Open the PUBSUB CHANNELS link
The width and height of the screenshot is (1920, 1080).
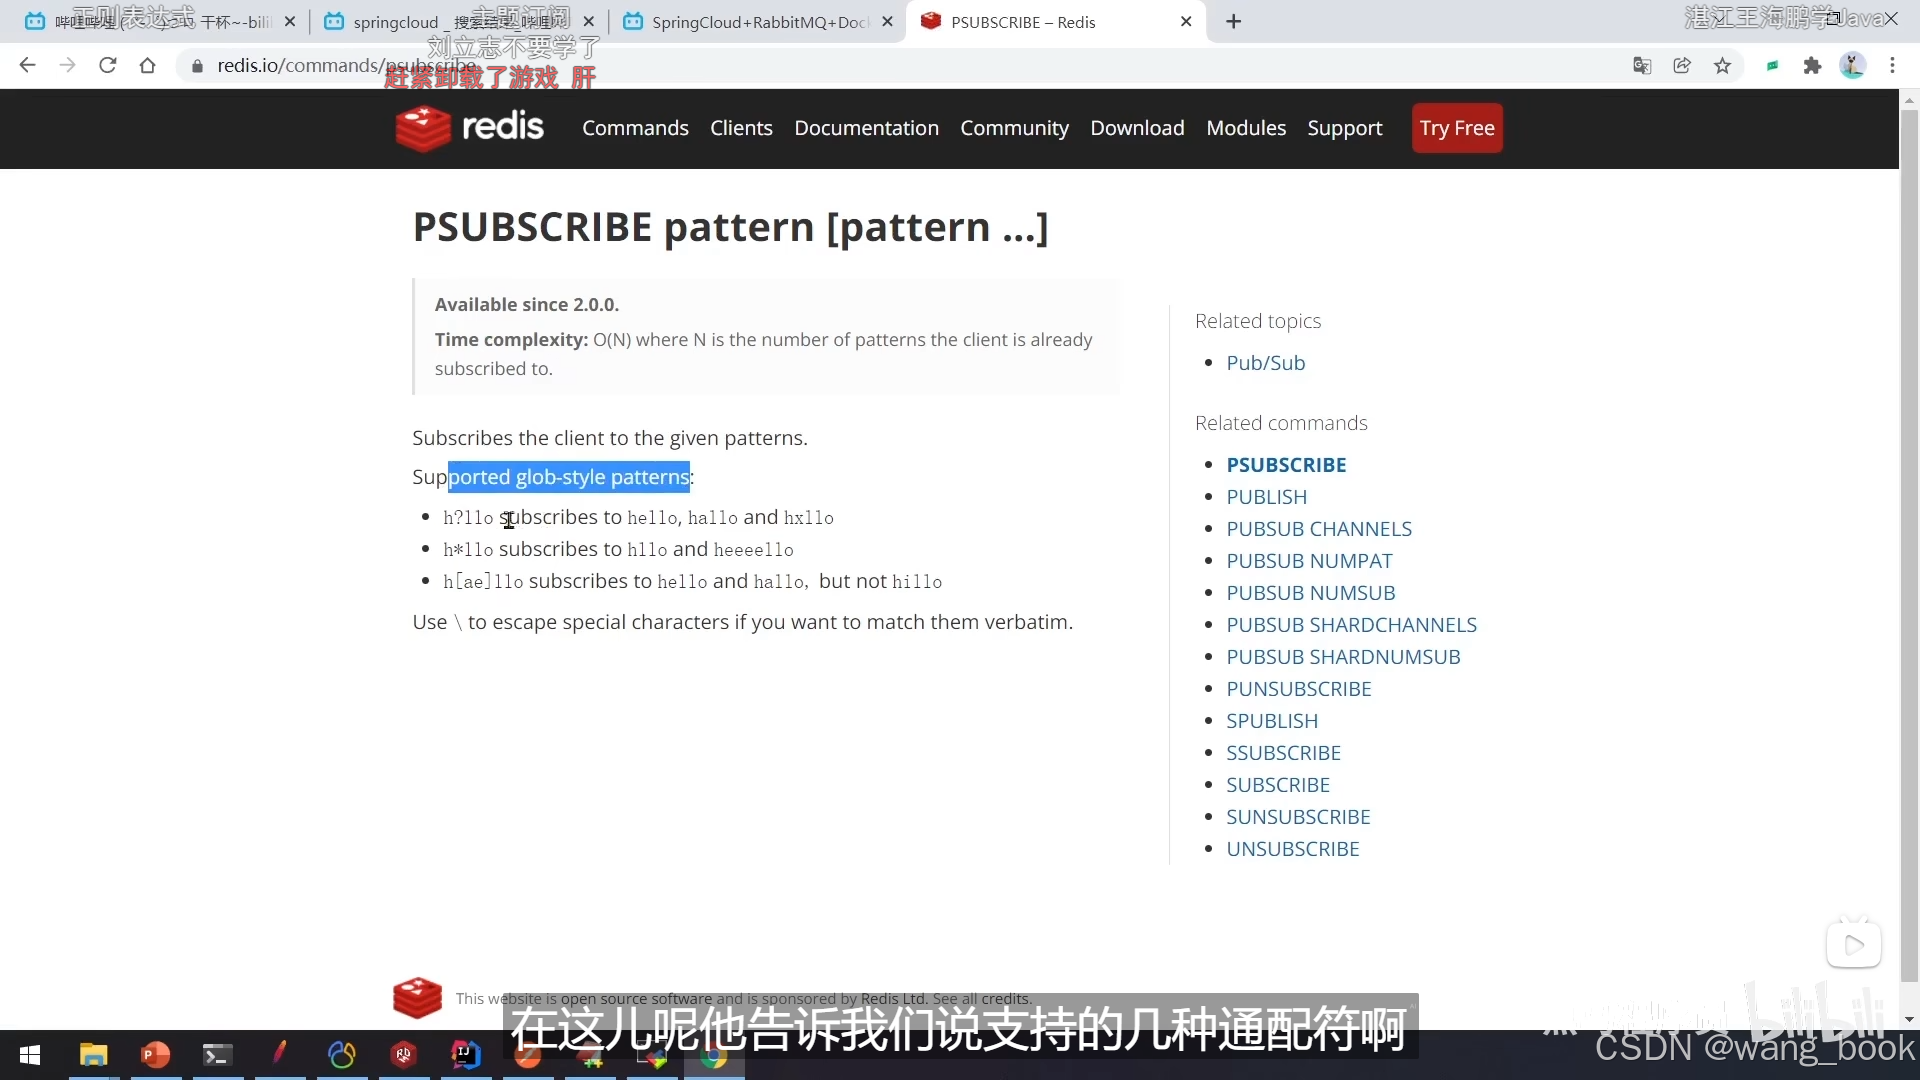[x=1319, y=529]
